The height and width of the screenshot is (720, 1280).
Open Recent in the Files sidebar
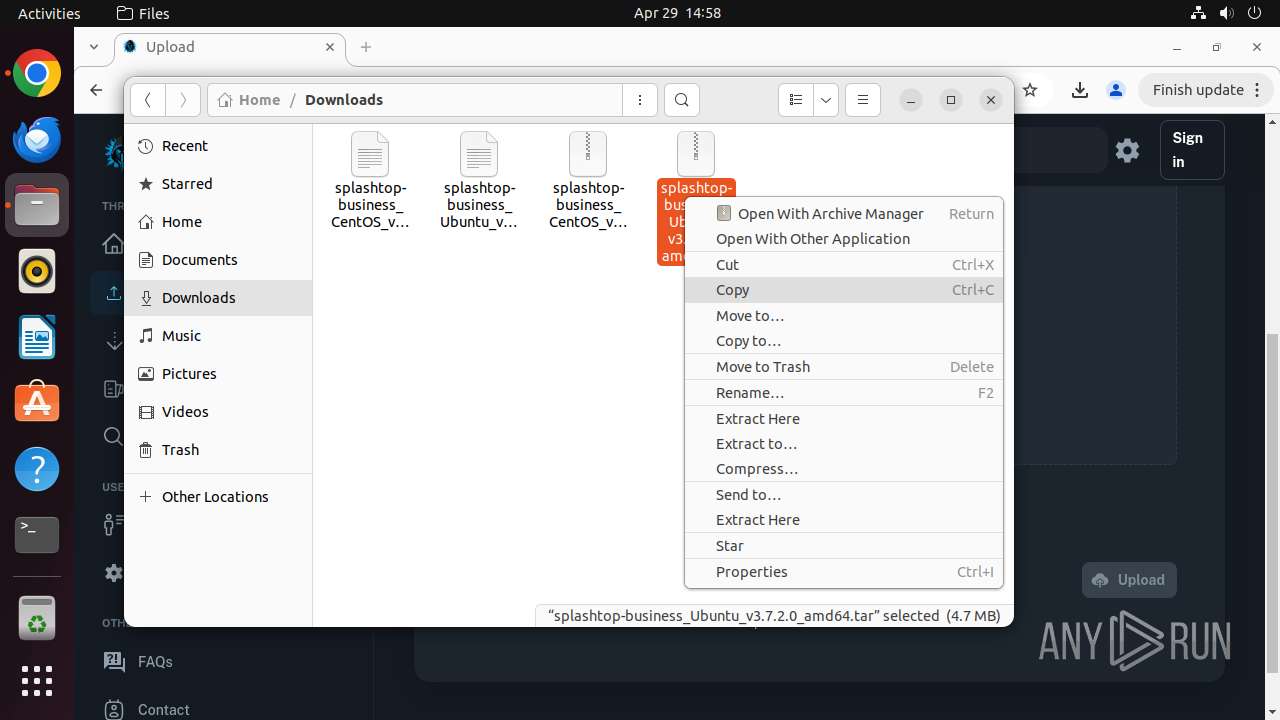tap(218, 146)
